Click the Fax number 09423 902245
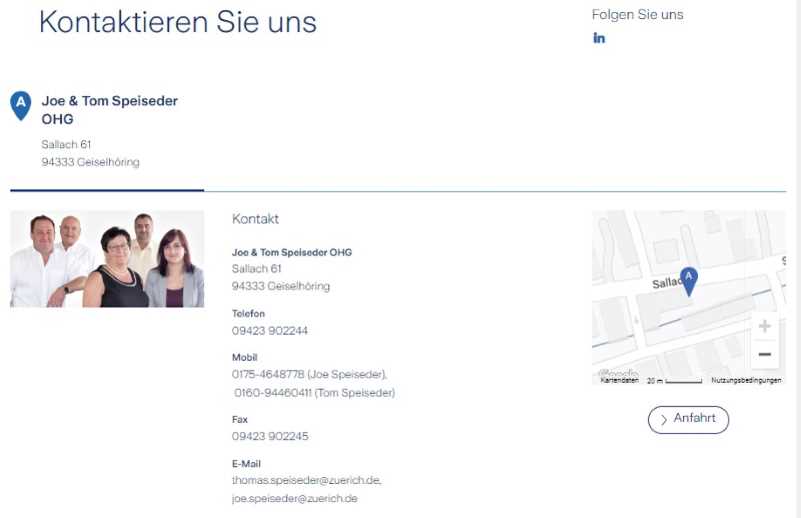 pos(270,437)
